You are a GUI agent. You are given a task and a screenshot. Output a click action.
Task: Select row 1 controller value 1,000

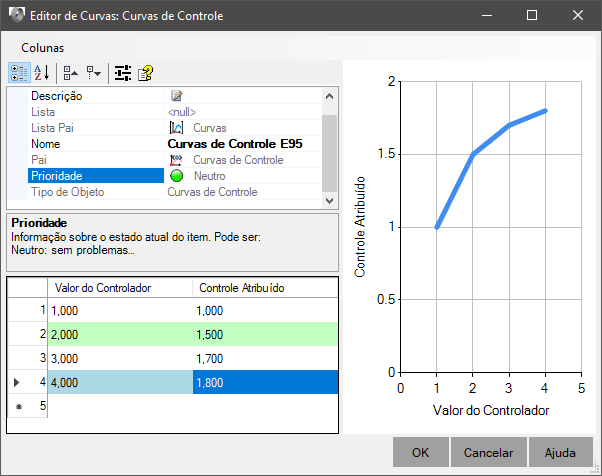(x=120, y=310)
